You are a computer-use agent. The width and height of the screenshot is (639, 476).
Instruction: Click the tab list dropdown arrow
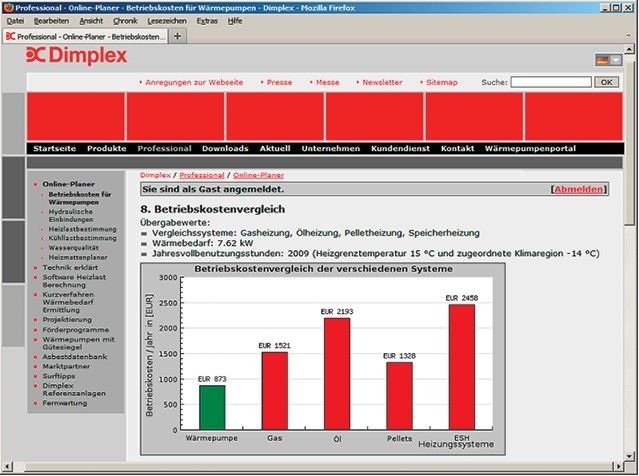pyautogui.click(x=628, y=36)
